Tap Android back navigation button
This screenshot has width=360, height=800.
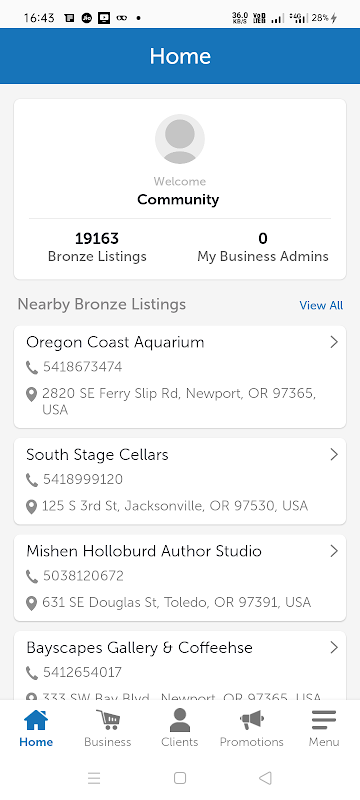(265, 778)
